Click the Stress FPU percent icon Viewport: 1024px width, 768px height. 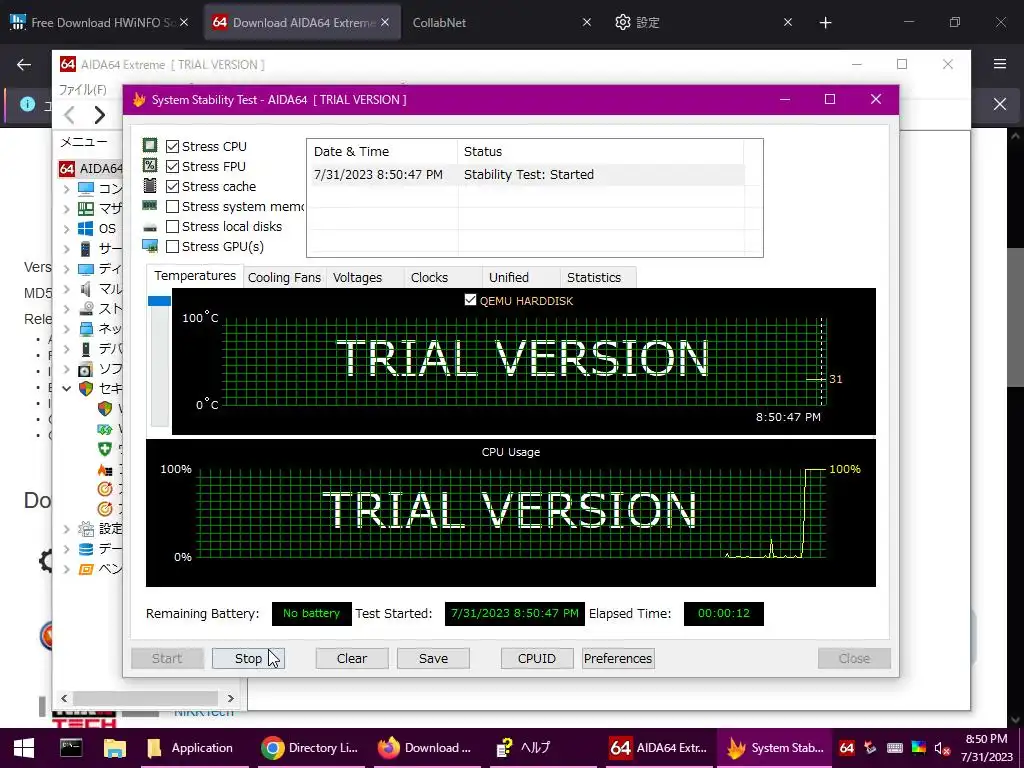150,165
